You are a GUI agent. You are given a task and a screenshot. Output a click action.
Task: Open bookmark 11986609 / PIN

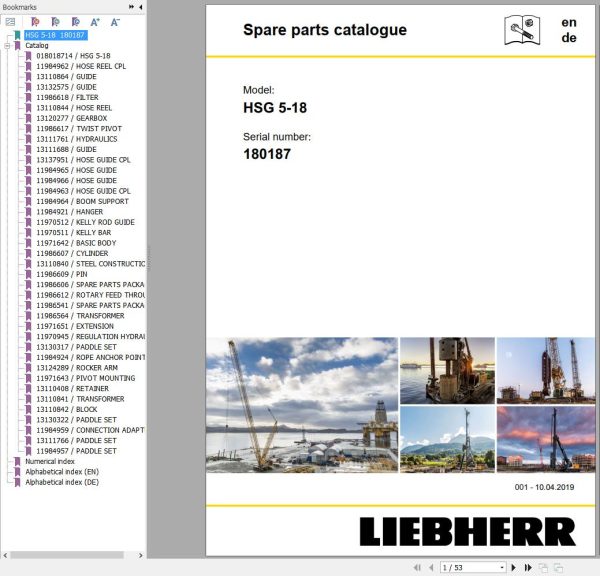click(x=62, y=274)
